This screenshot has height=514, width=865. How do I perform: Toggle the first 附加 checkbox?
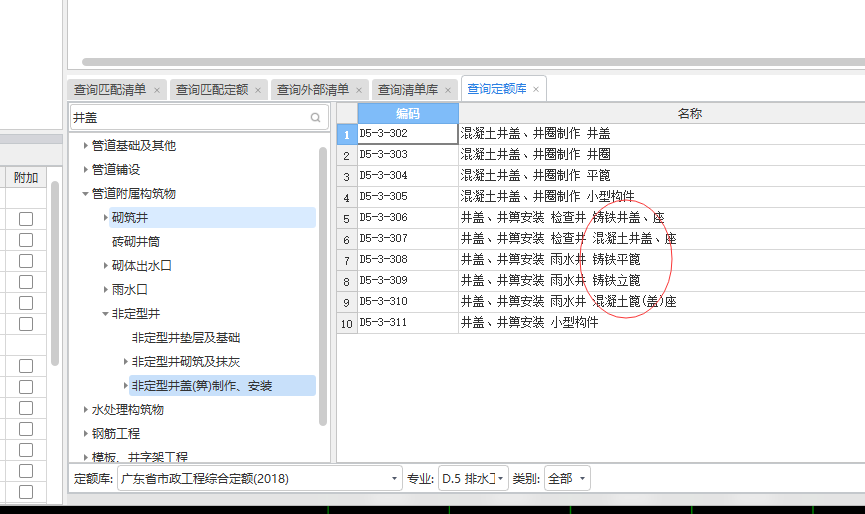click(x=26, y=219)
